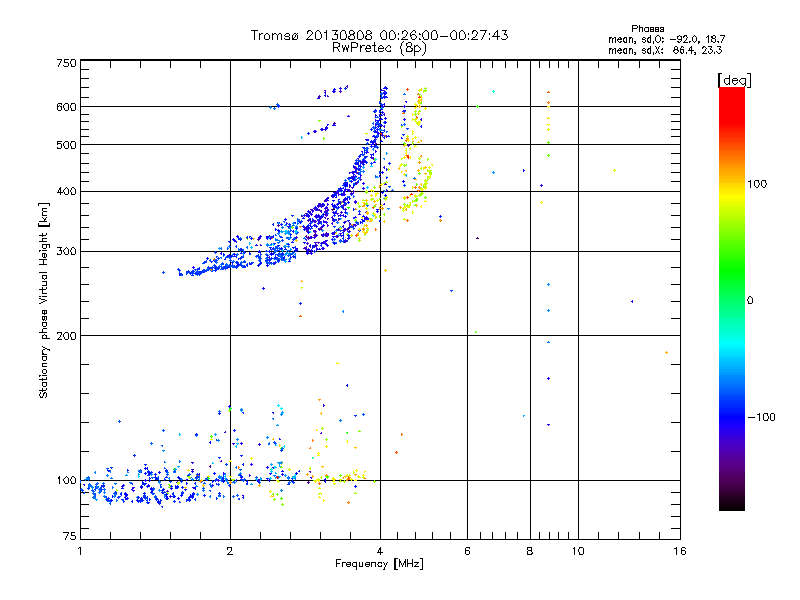The width and height of the screenshot is (800, 600).
Task: Click the y-axis tick label "300"
Action: [67, 252]
